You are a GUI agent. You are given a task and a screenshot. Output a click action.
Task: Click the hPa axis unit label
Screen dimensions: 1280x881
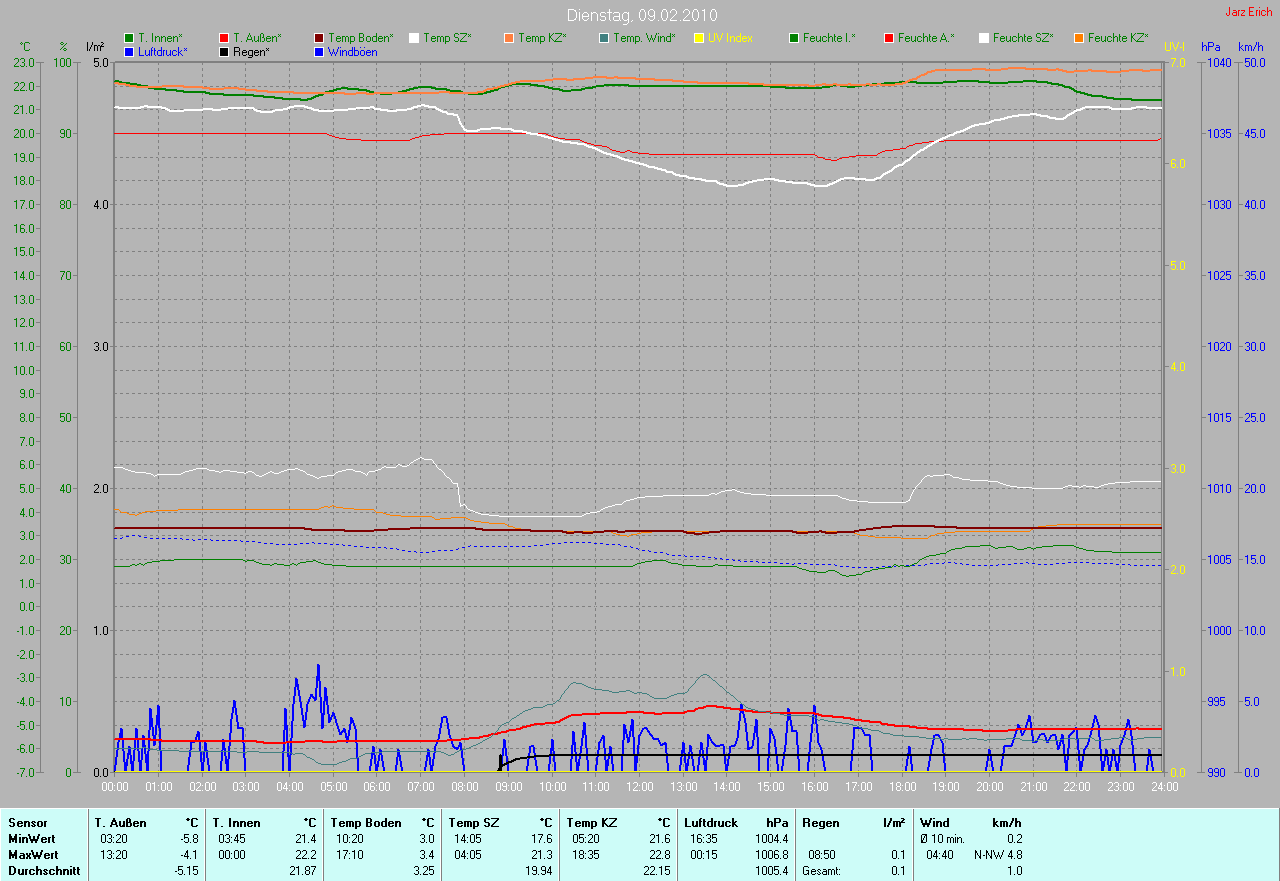tap(1211, 47)
